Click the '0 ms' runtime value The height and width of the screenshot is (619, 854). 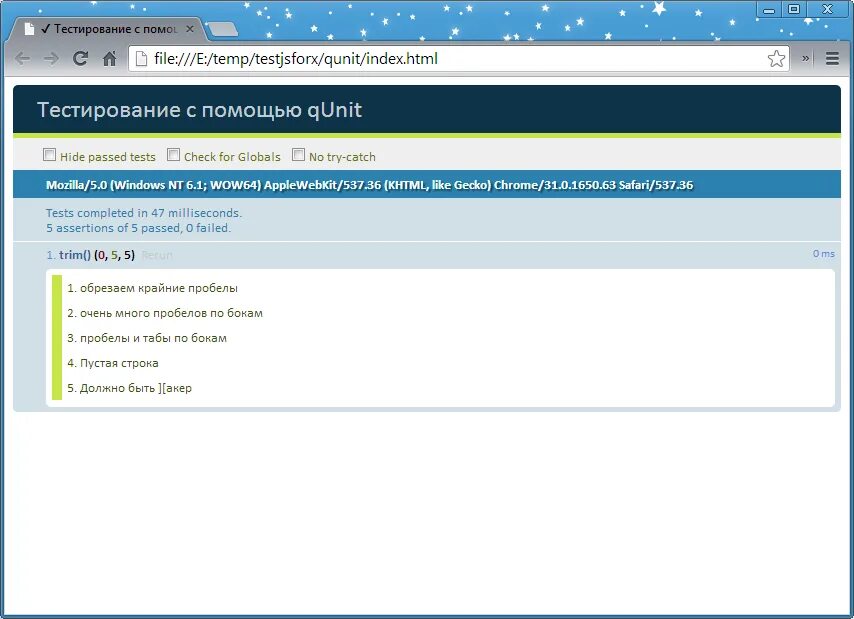pyautogui.click(x=824, y=254)
